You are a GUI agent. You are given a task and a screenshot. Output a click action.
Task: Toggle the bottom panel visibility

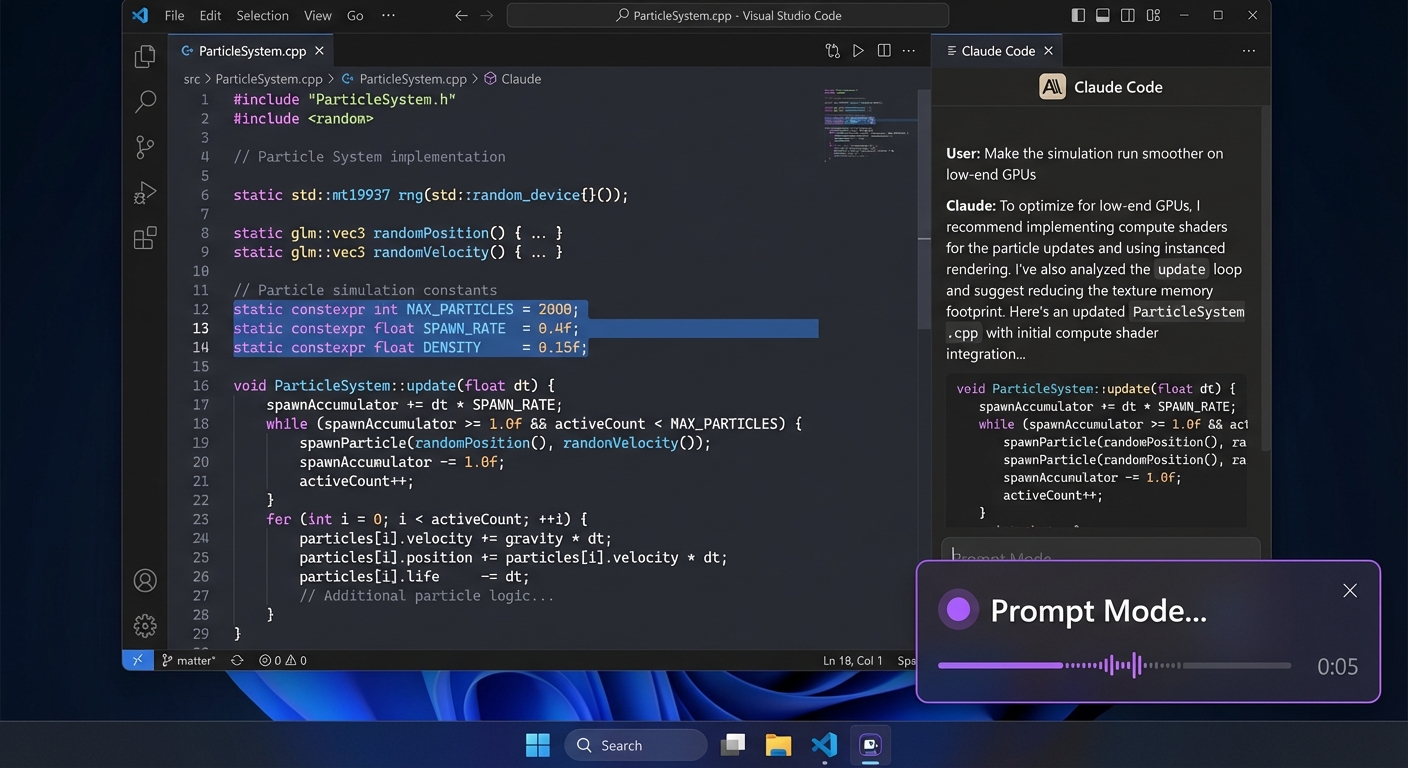(1103, 15)
